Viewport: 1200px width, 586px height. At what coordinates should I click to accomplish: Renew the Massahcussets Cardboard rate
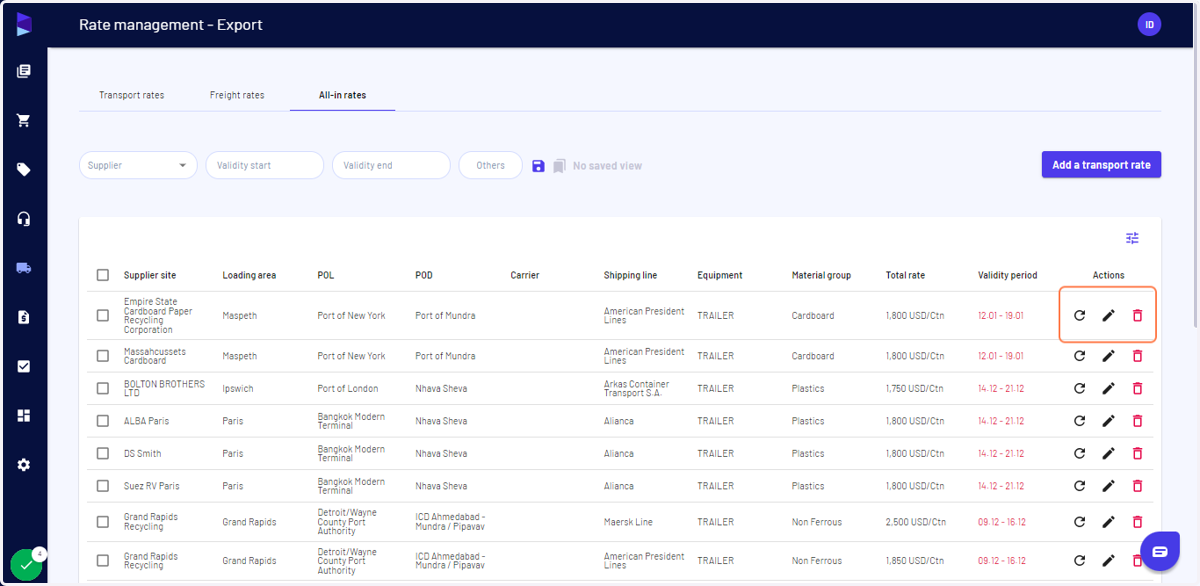tap(1079, 356)
